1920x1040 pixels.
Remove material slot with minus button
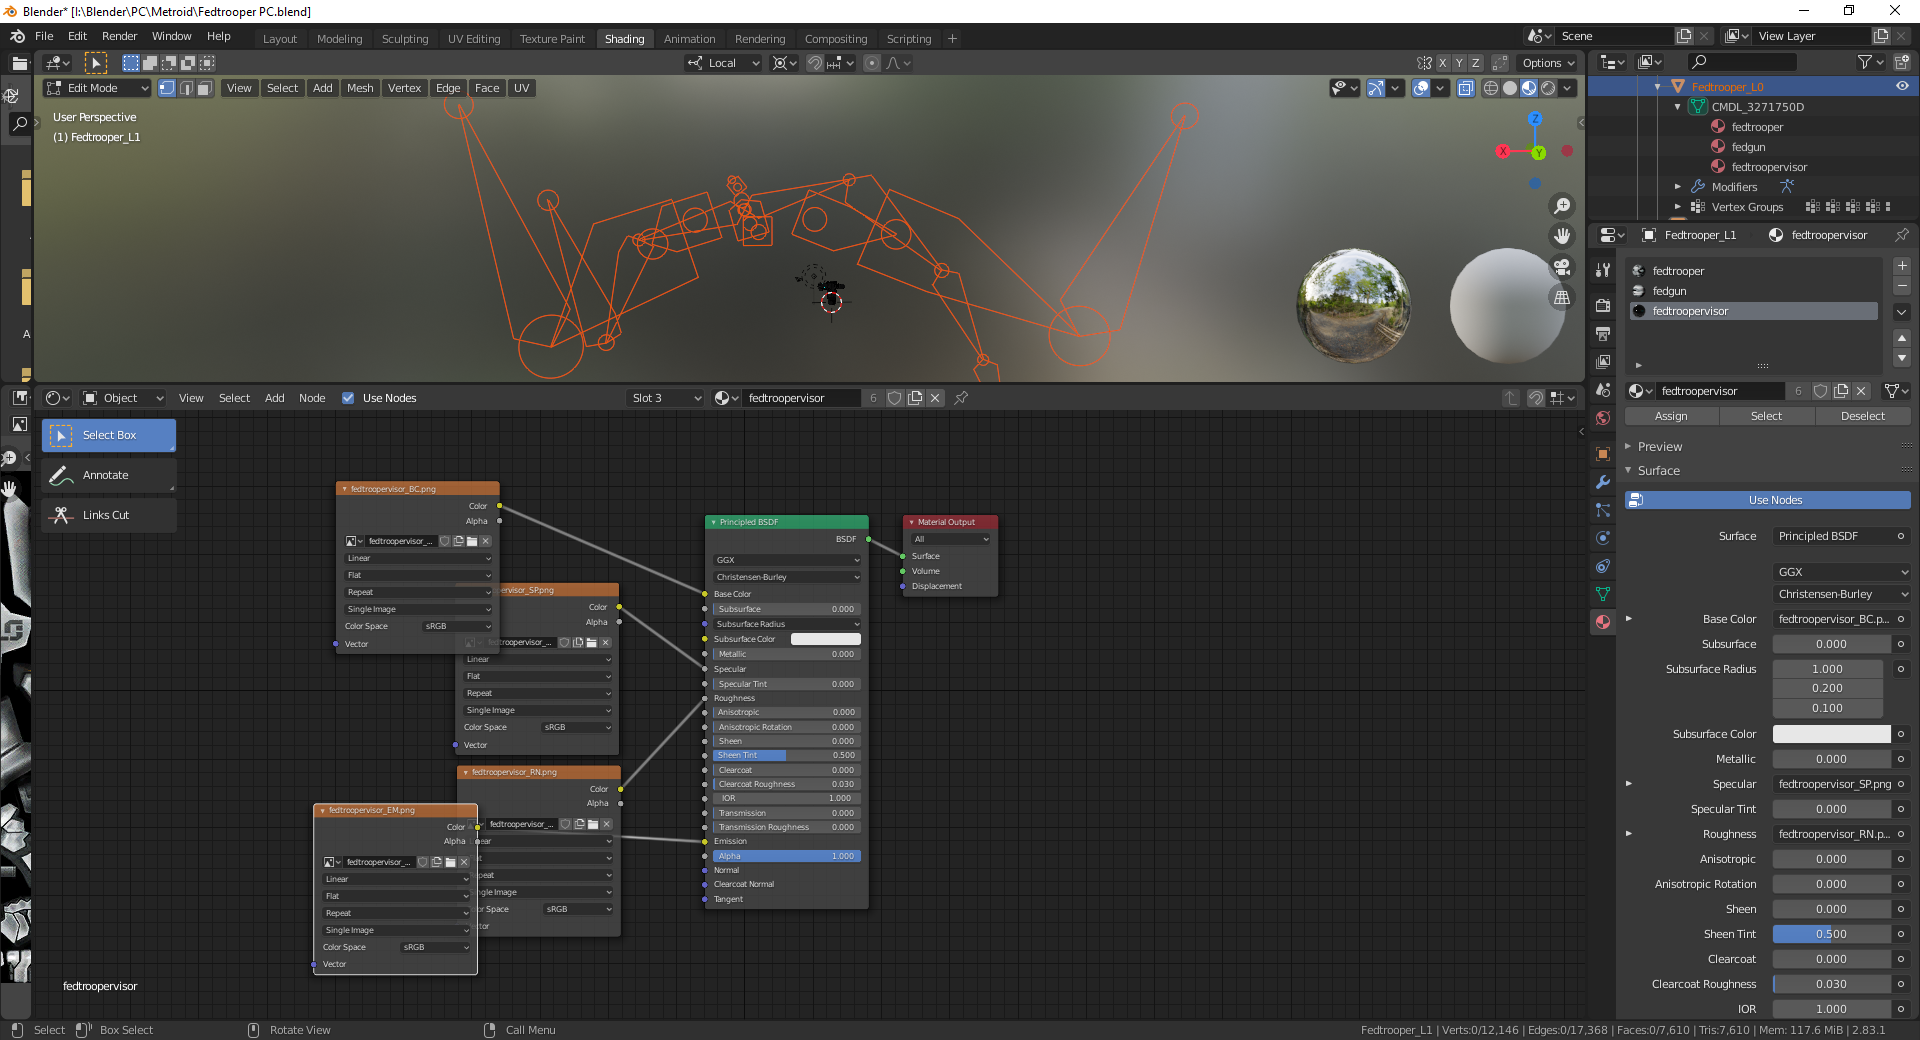coord(1902,287)
